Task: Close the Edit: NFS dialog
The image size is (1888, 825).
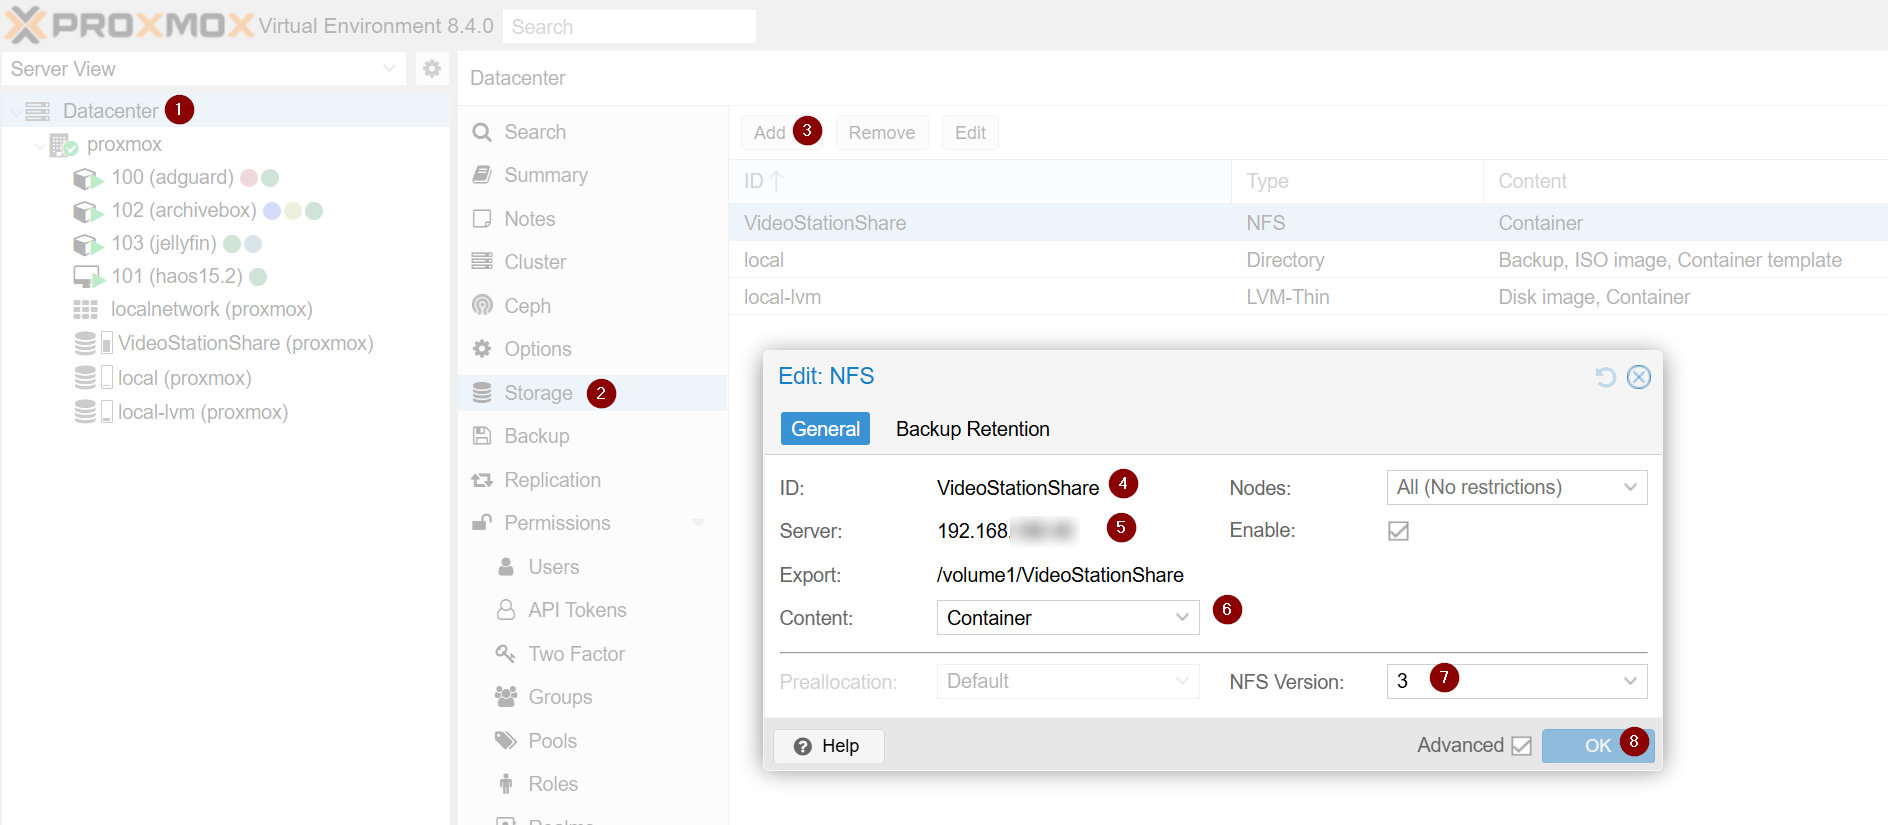Action: [1639, 377]
